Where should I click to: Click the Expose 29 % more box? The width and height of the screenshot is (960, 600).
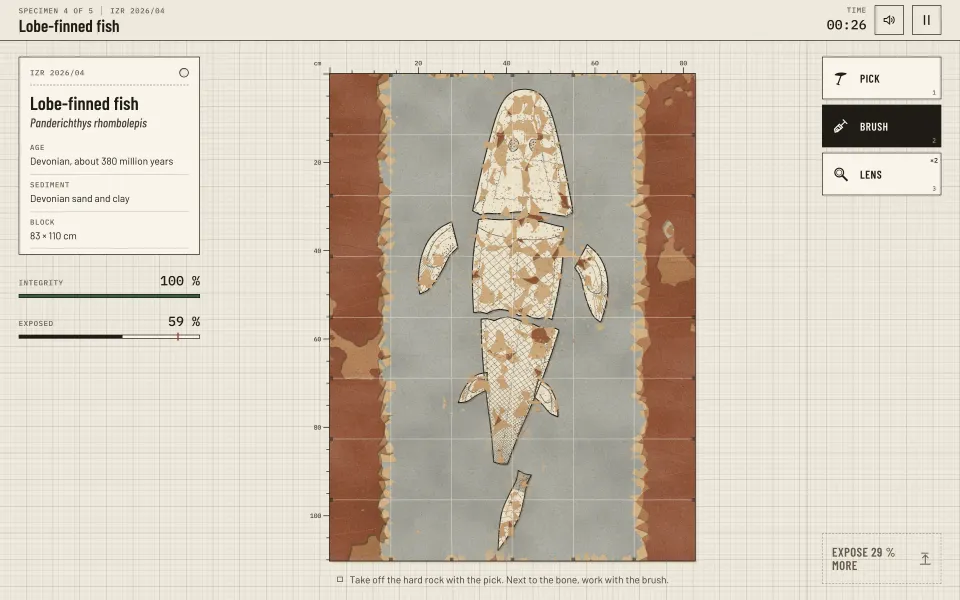click(881, 558)
